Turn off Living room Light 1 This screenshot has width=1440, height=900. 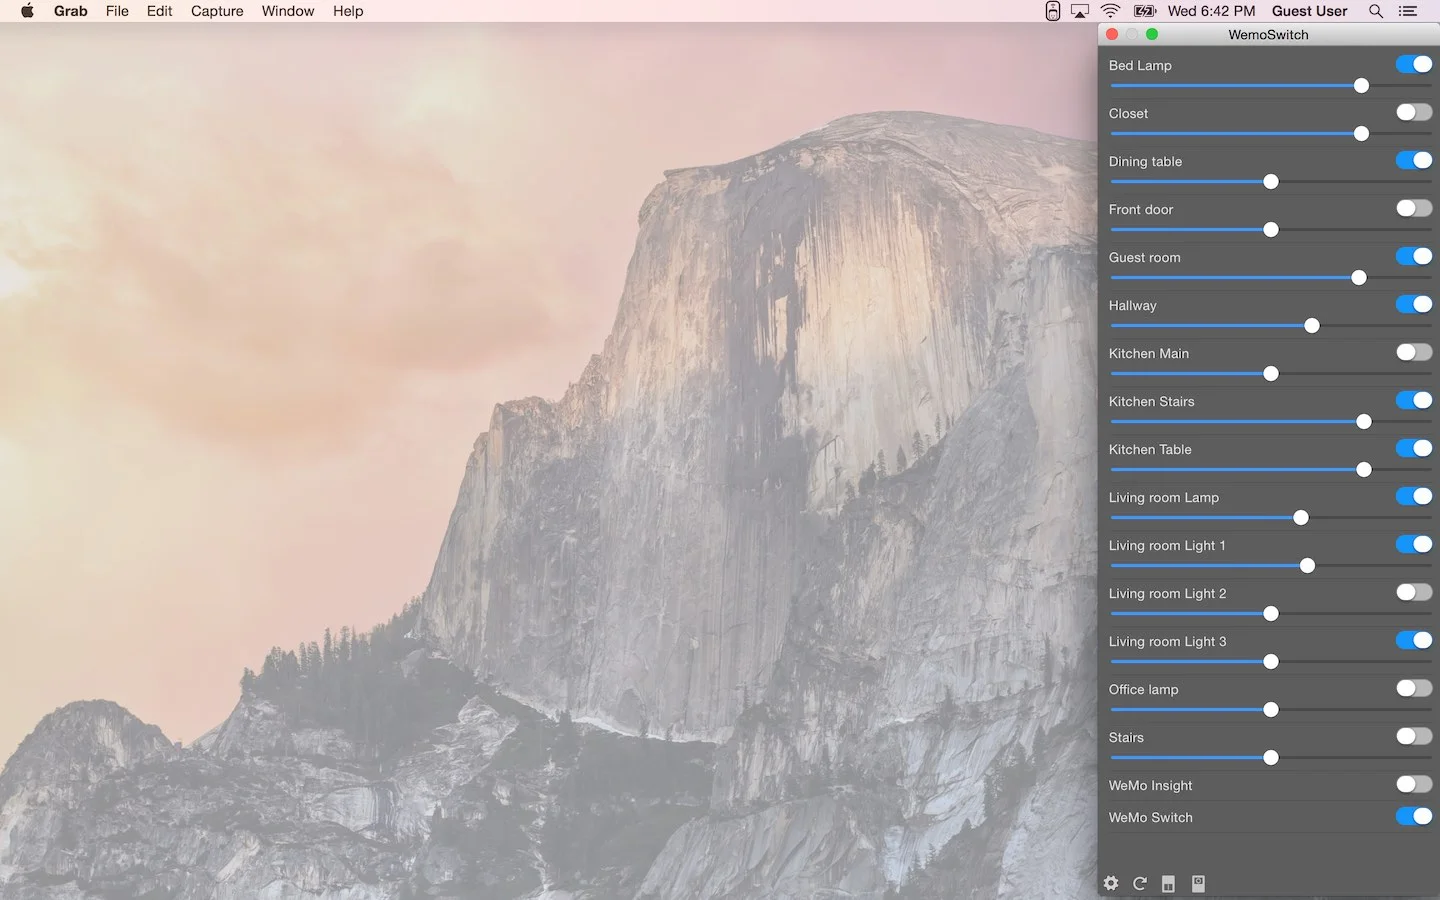click(1414, 544)
